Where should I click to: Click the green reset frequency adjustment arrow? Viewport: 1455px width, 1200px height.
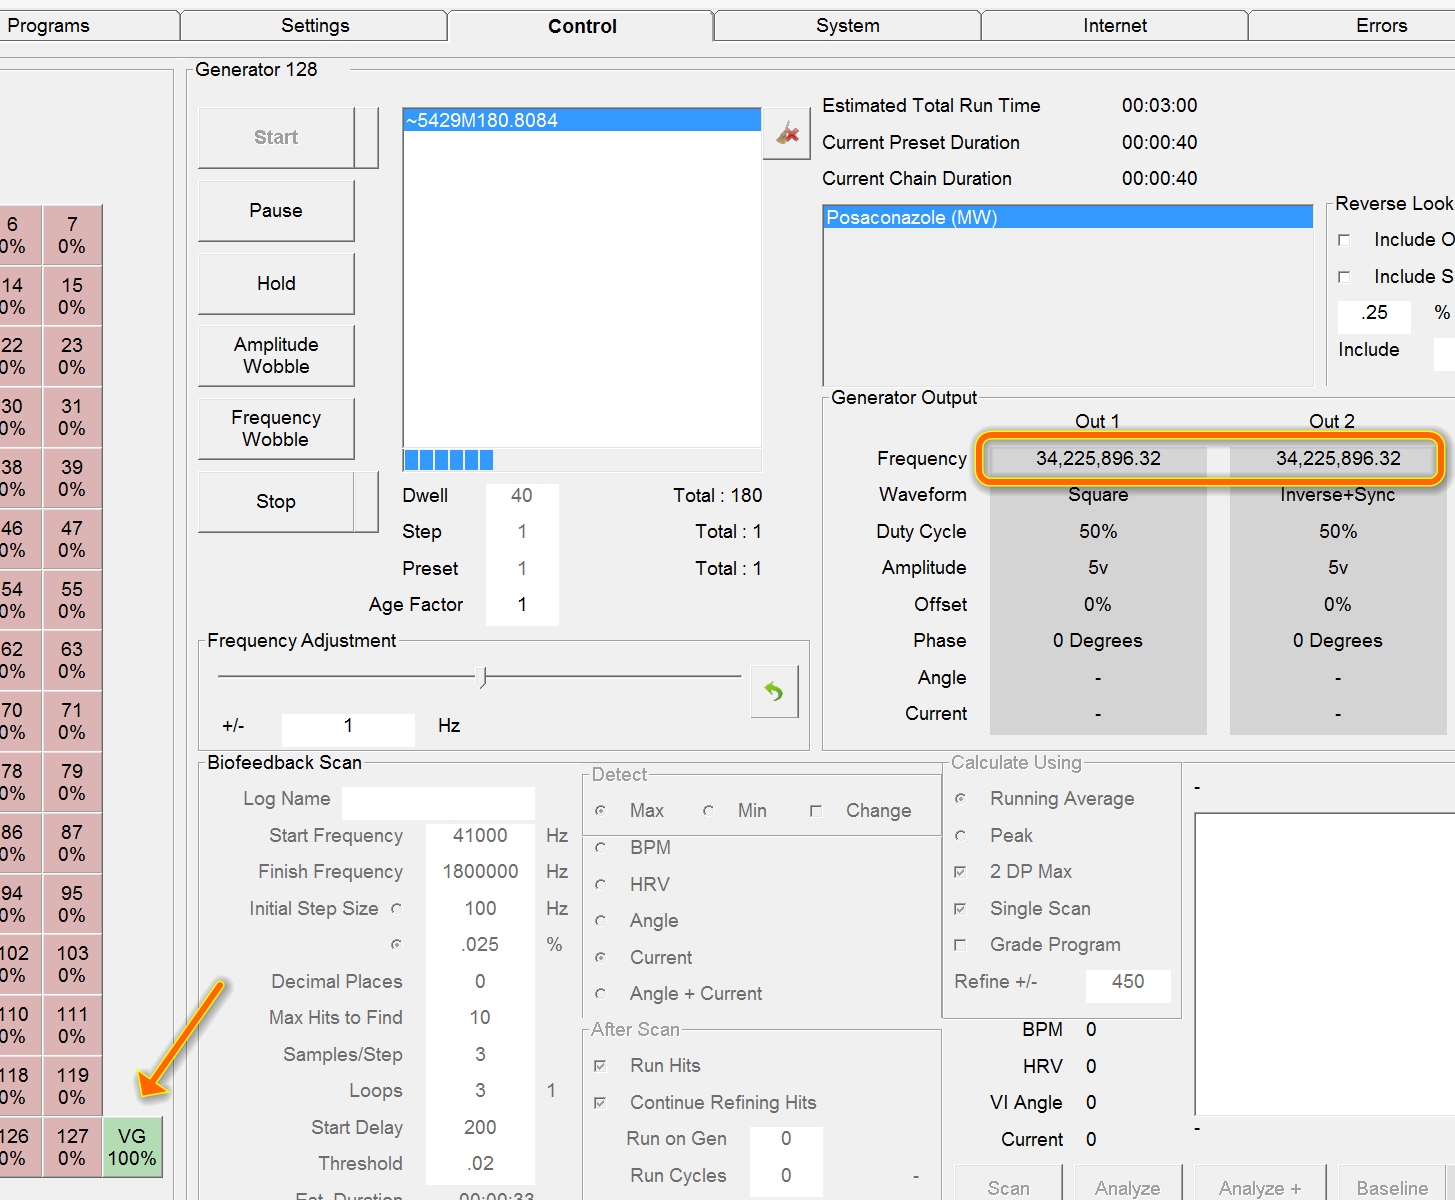pos(774,691)
